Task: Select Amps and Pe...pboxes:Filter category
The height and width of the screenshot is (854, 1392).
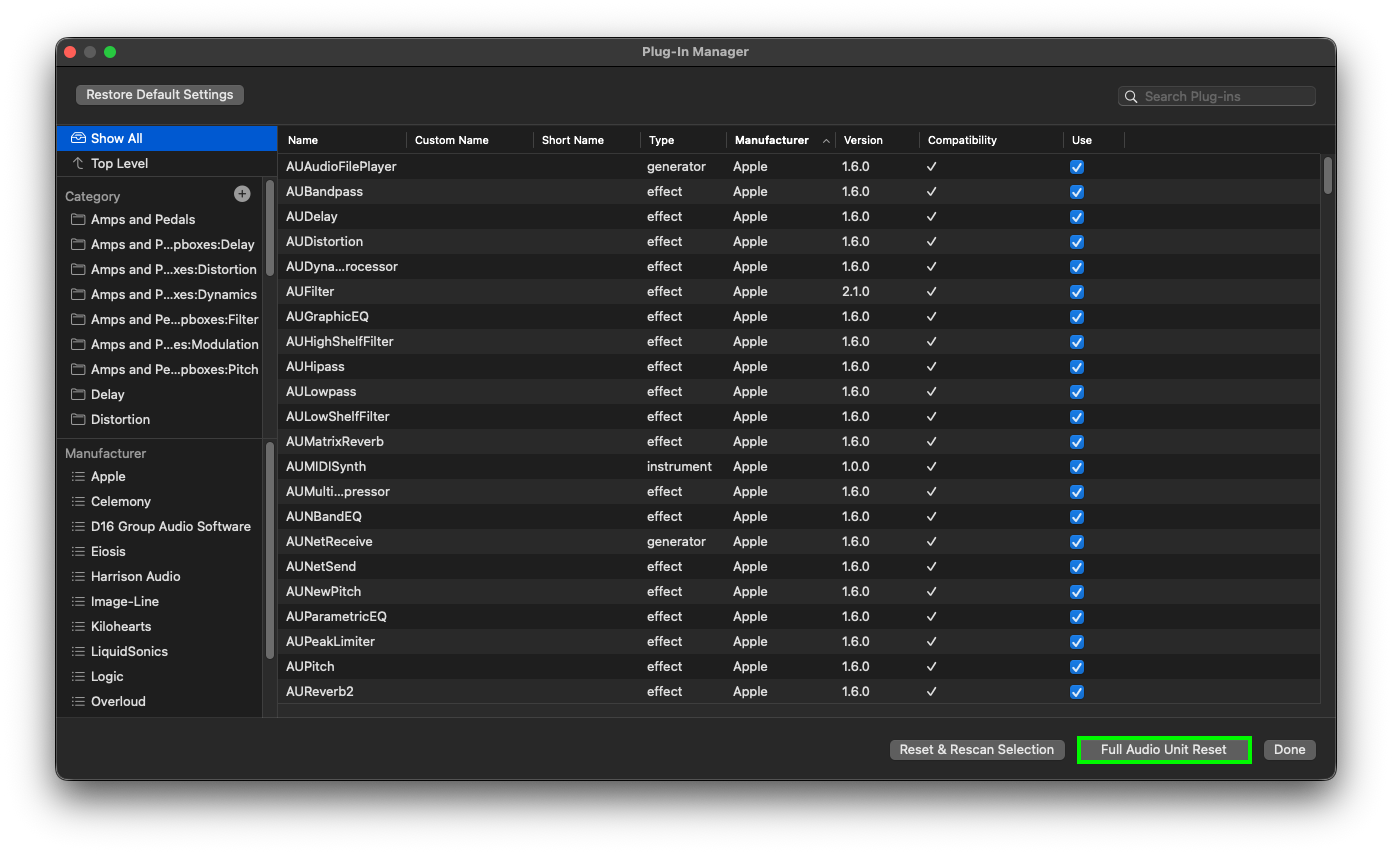Action: tap(174, 319)
